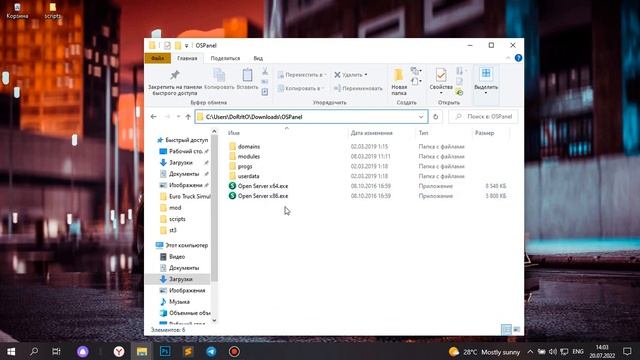Screen dimensions: 640x360
Task: Open the Move to dropdown
Action: [x=302, y=75]
